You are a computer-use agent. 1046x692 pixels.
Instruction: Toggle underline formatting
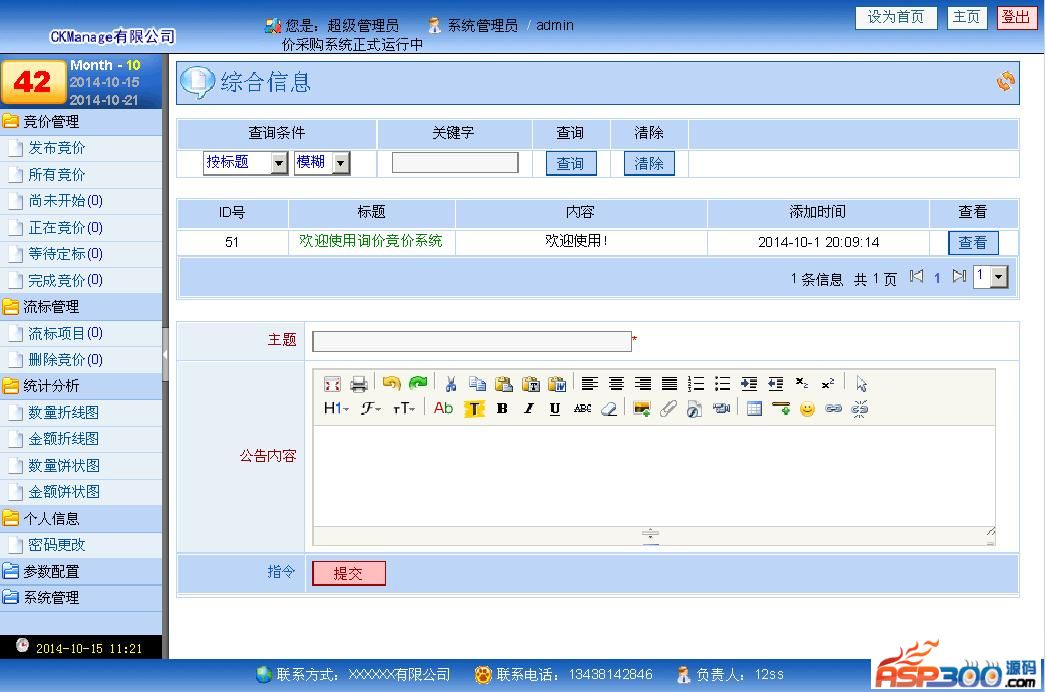pyautogui.click(x=555, y=408)
